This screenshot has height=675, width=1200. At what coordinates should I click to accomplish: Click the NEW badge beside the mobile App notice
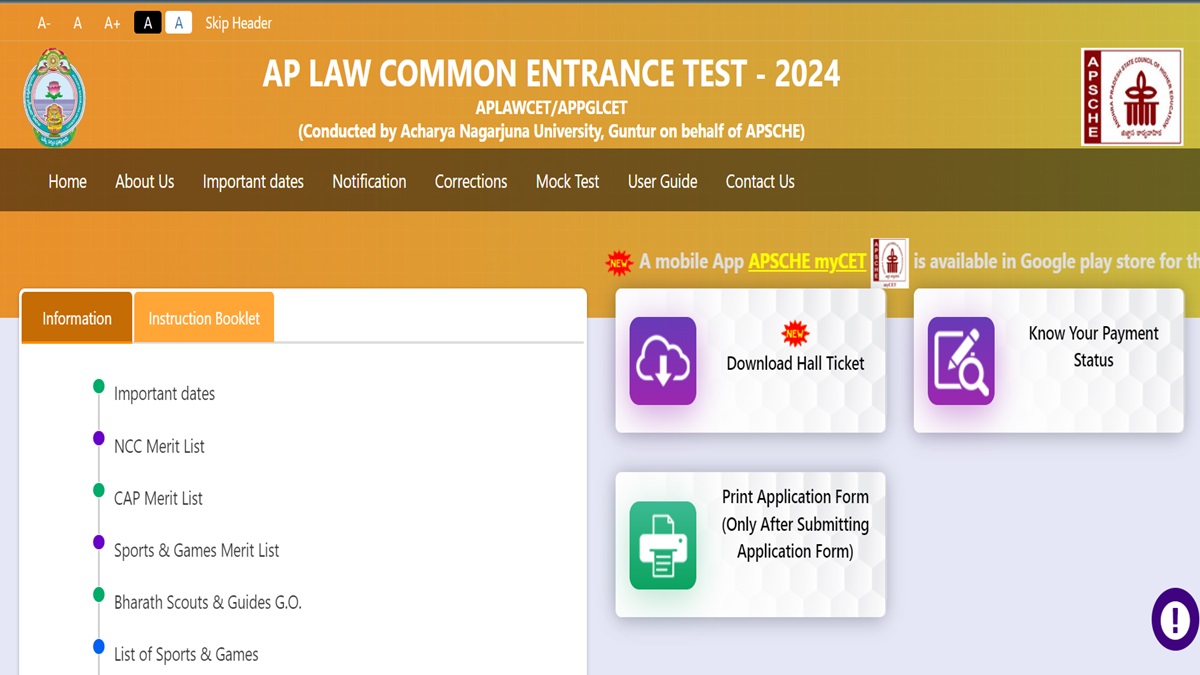click(619, 263)
